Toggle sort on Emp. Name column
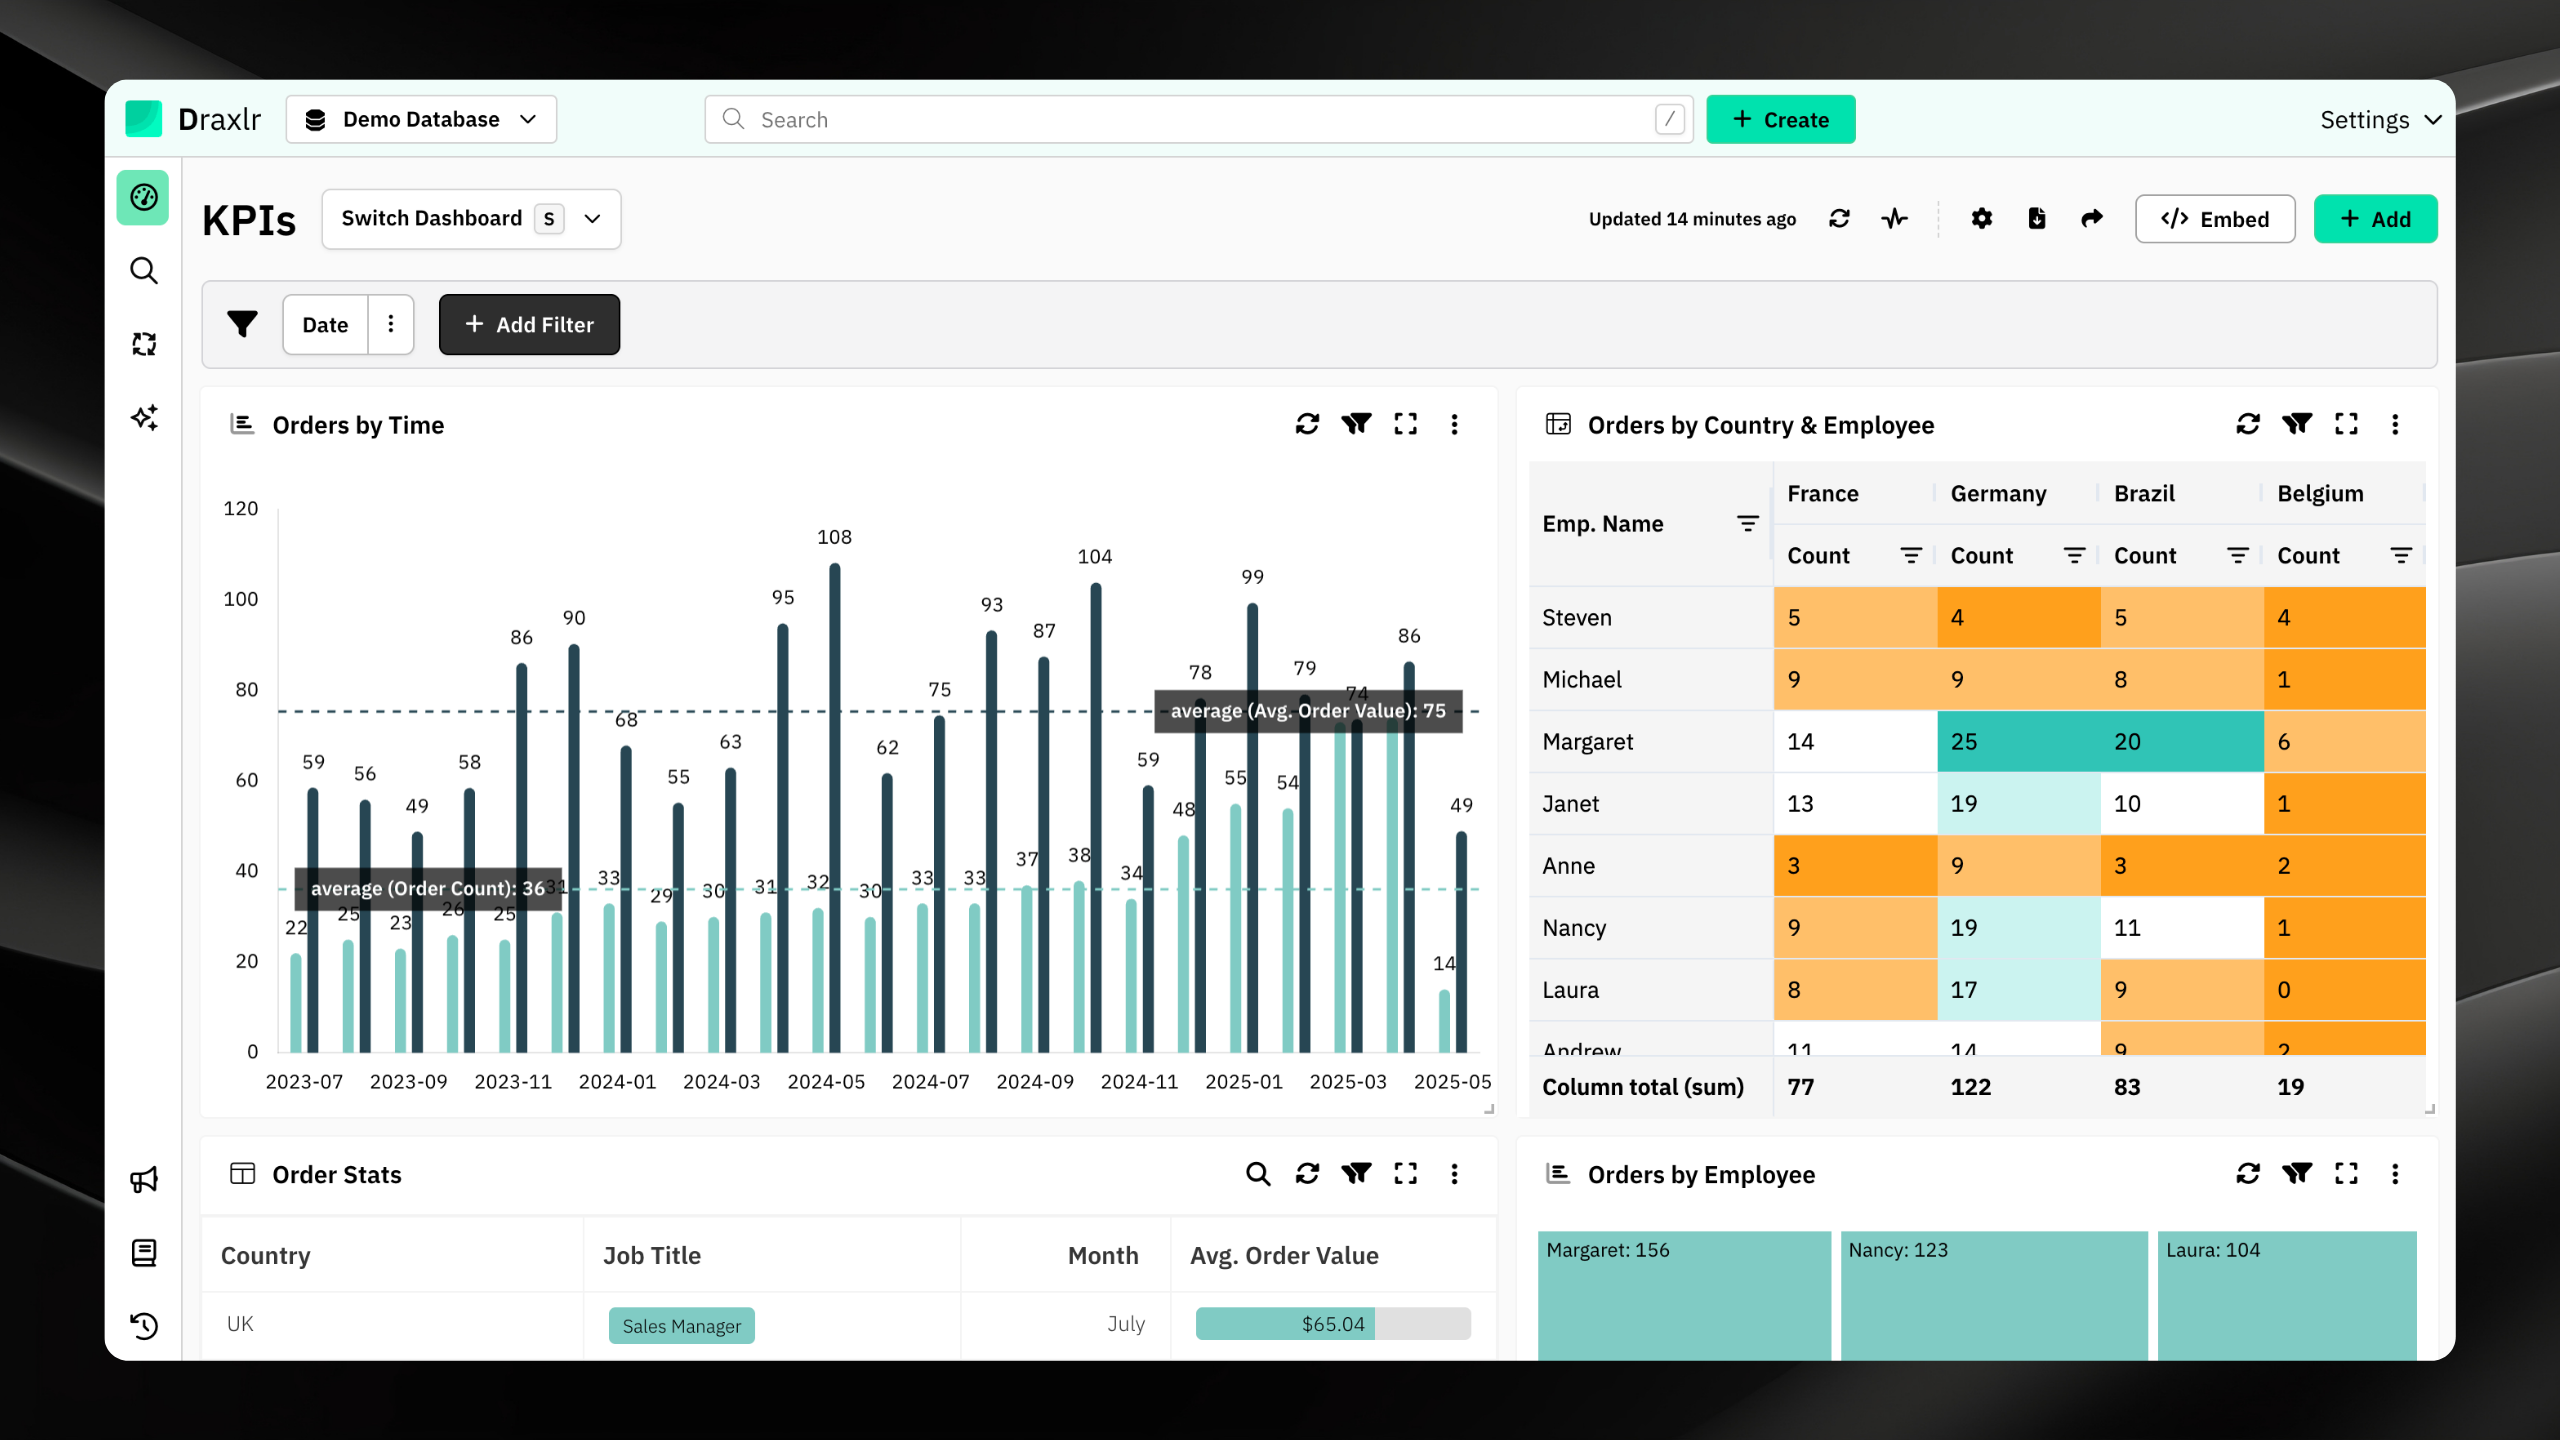 (1747, 524)
